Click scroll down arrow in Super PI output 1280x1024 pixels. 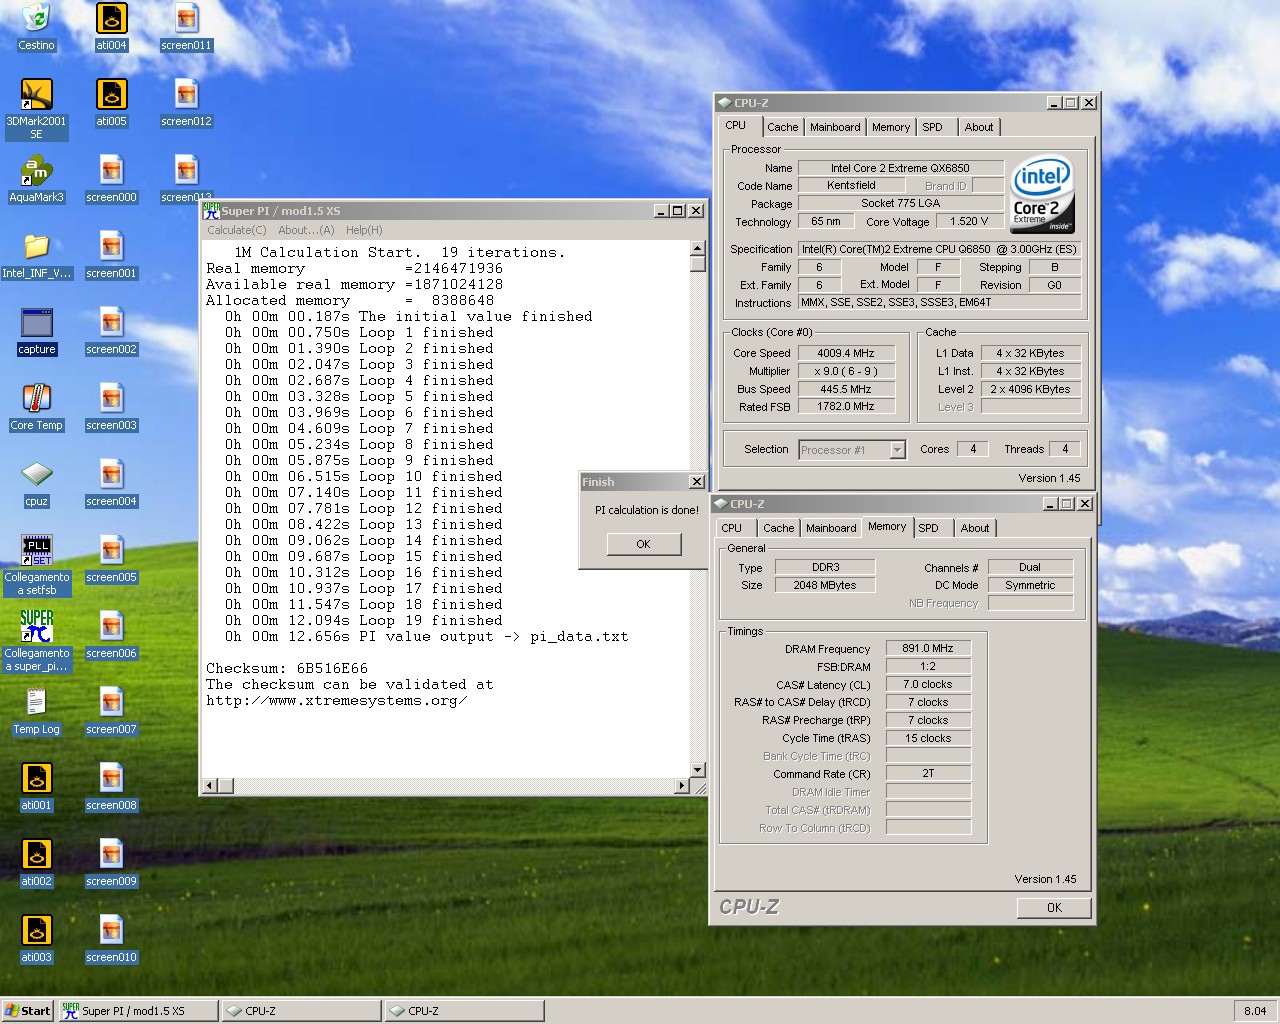pyautogui.click(x=697, y=770)
